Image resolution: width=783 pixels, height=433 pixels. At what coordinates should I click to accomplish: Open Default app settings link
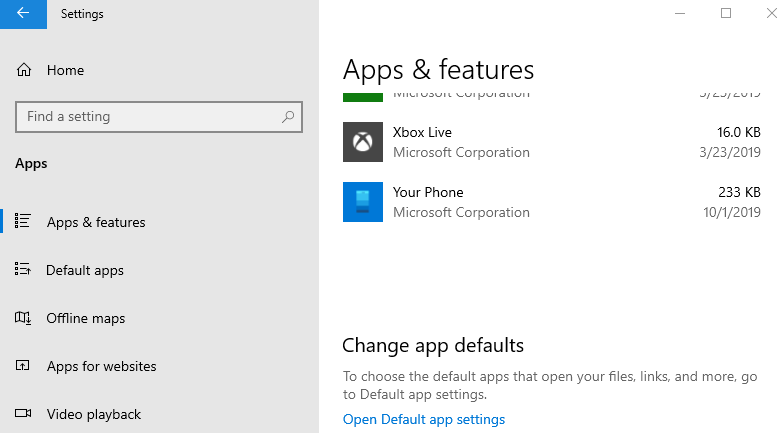coord(423,420)
